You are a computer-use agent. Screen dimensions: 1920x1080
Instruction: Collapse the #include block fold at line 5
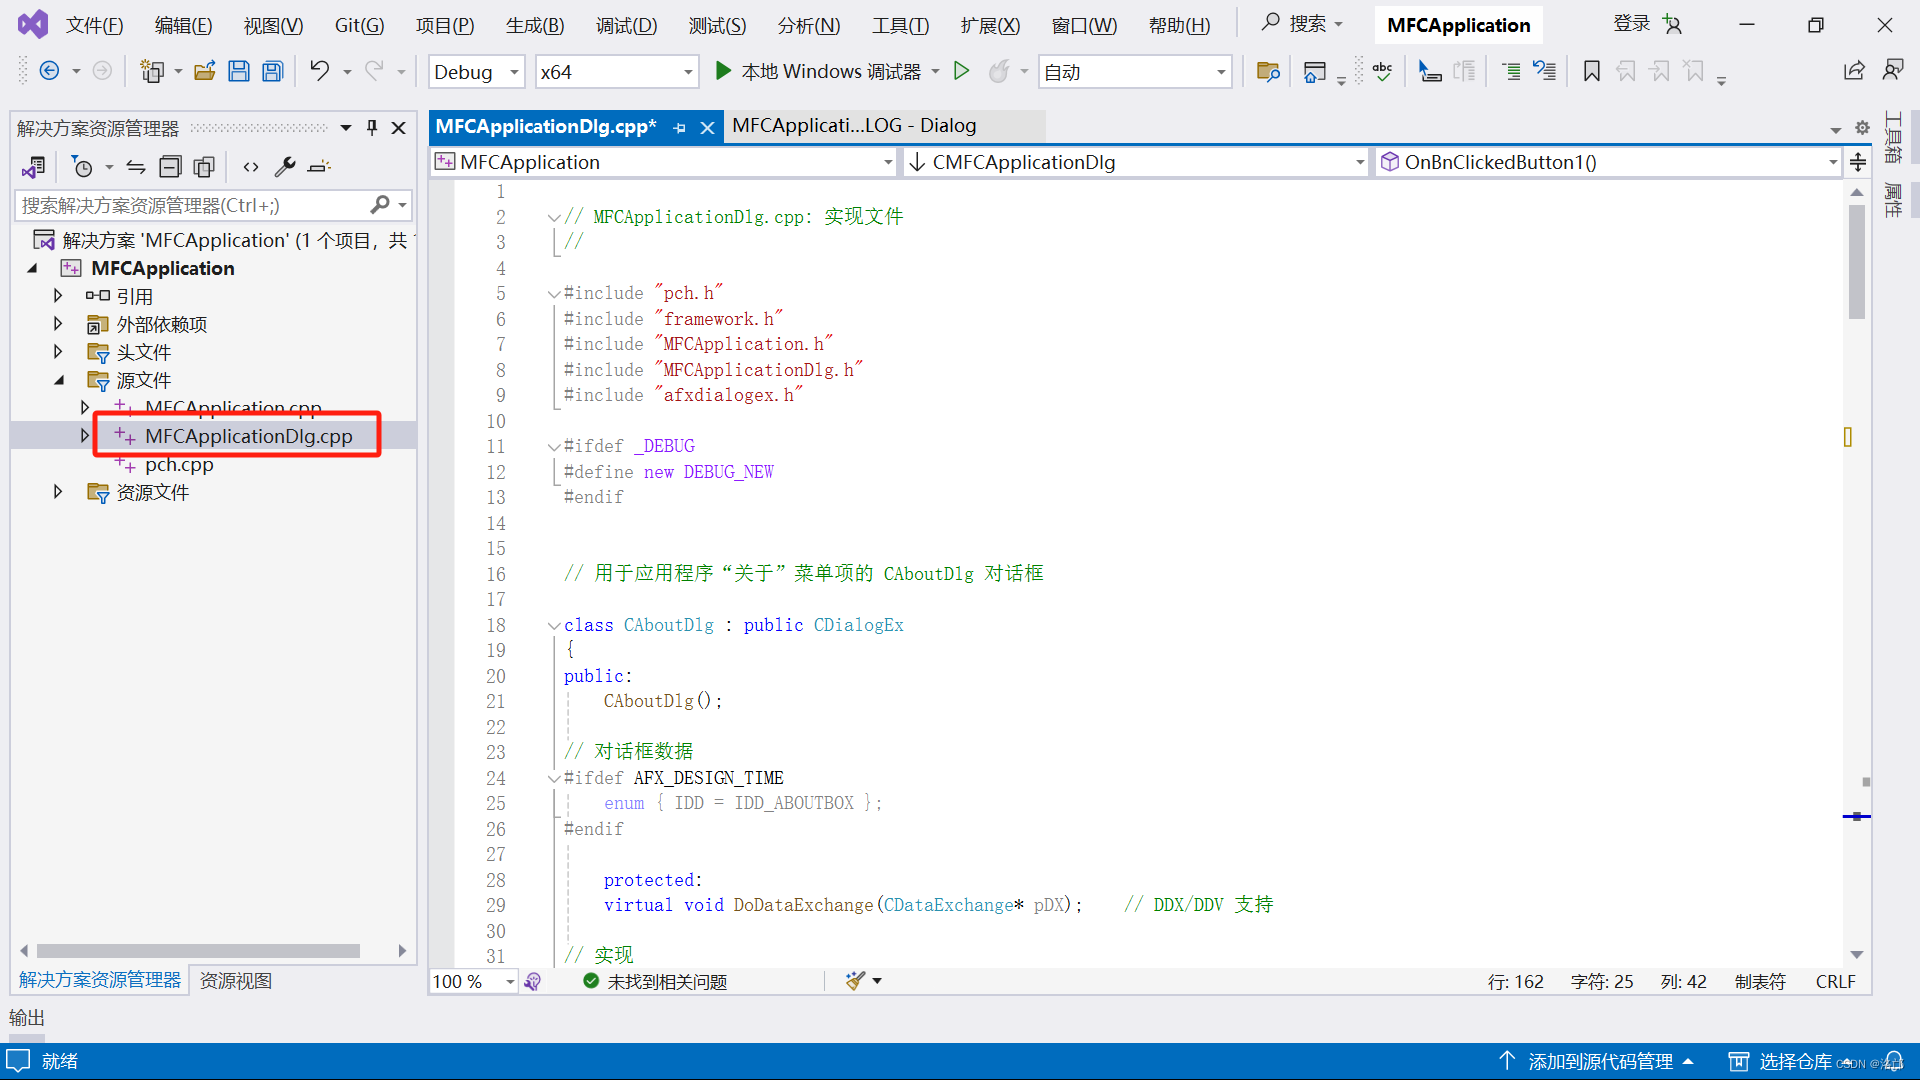(x=553, y=294)
